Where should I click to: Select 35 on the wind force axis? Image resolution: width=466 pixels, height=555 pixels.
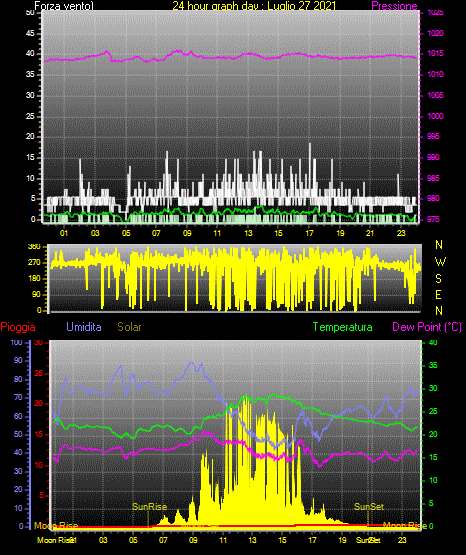30,75
